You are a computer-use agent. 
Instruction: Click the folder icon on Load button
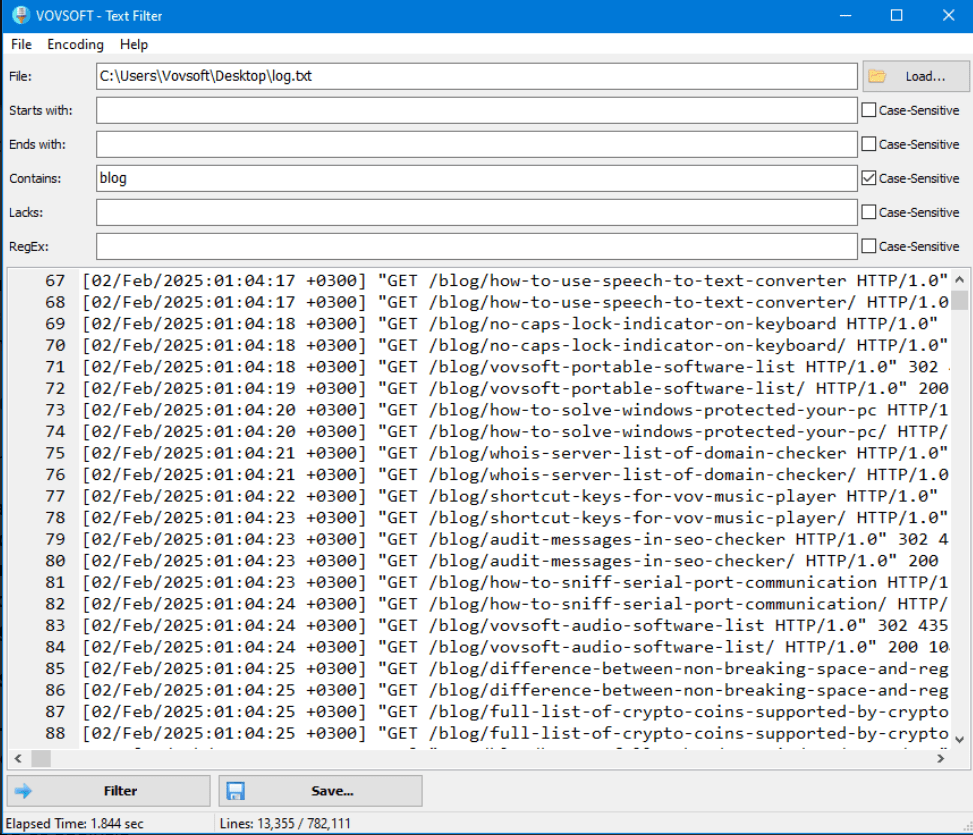(x=877, y=76)
